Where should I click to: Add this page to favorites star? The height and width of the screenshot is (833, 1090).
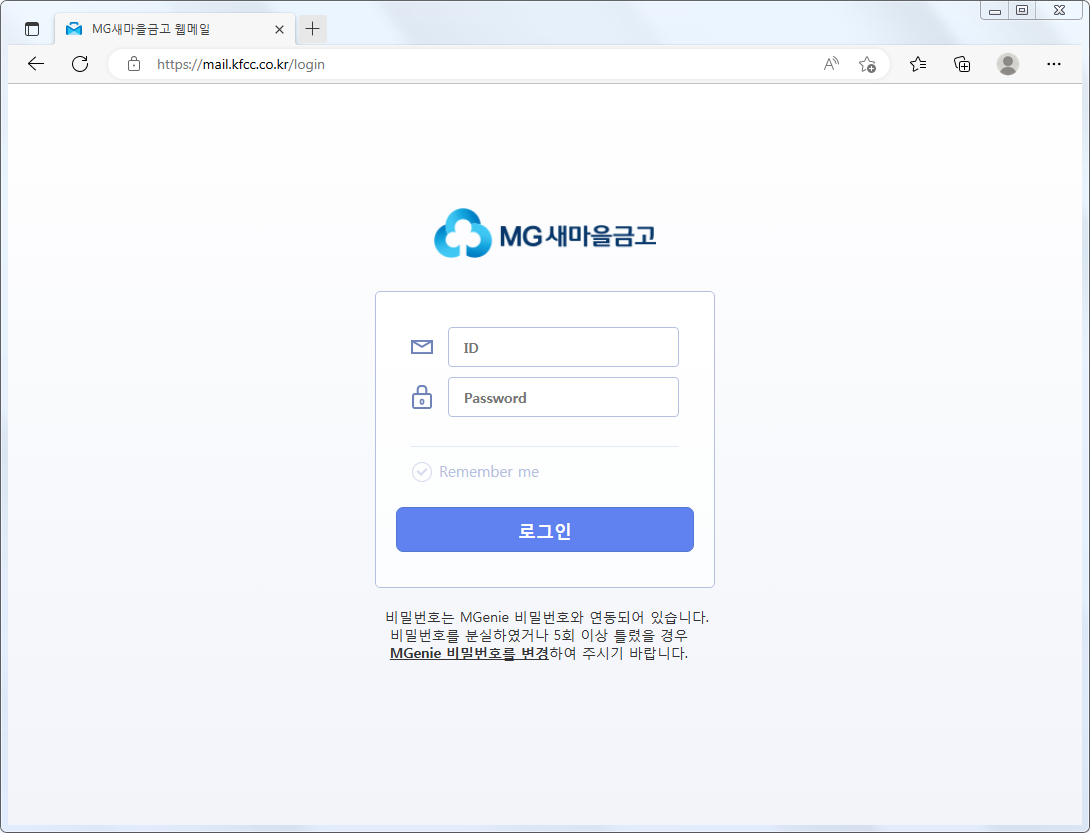click(x=867, y=64)
